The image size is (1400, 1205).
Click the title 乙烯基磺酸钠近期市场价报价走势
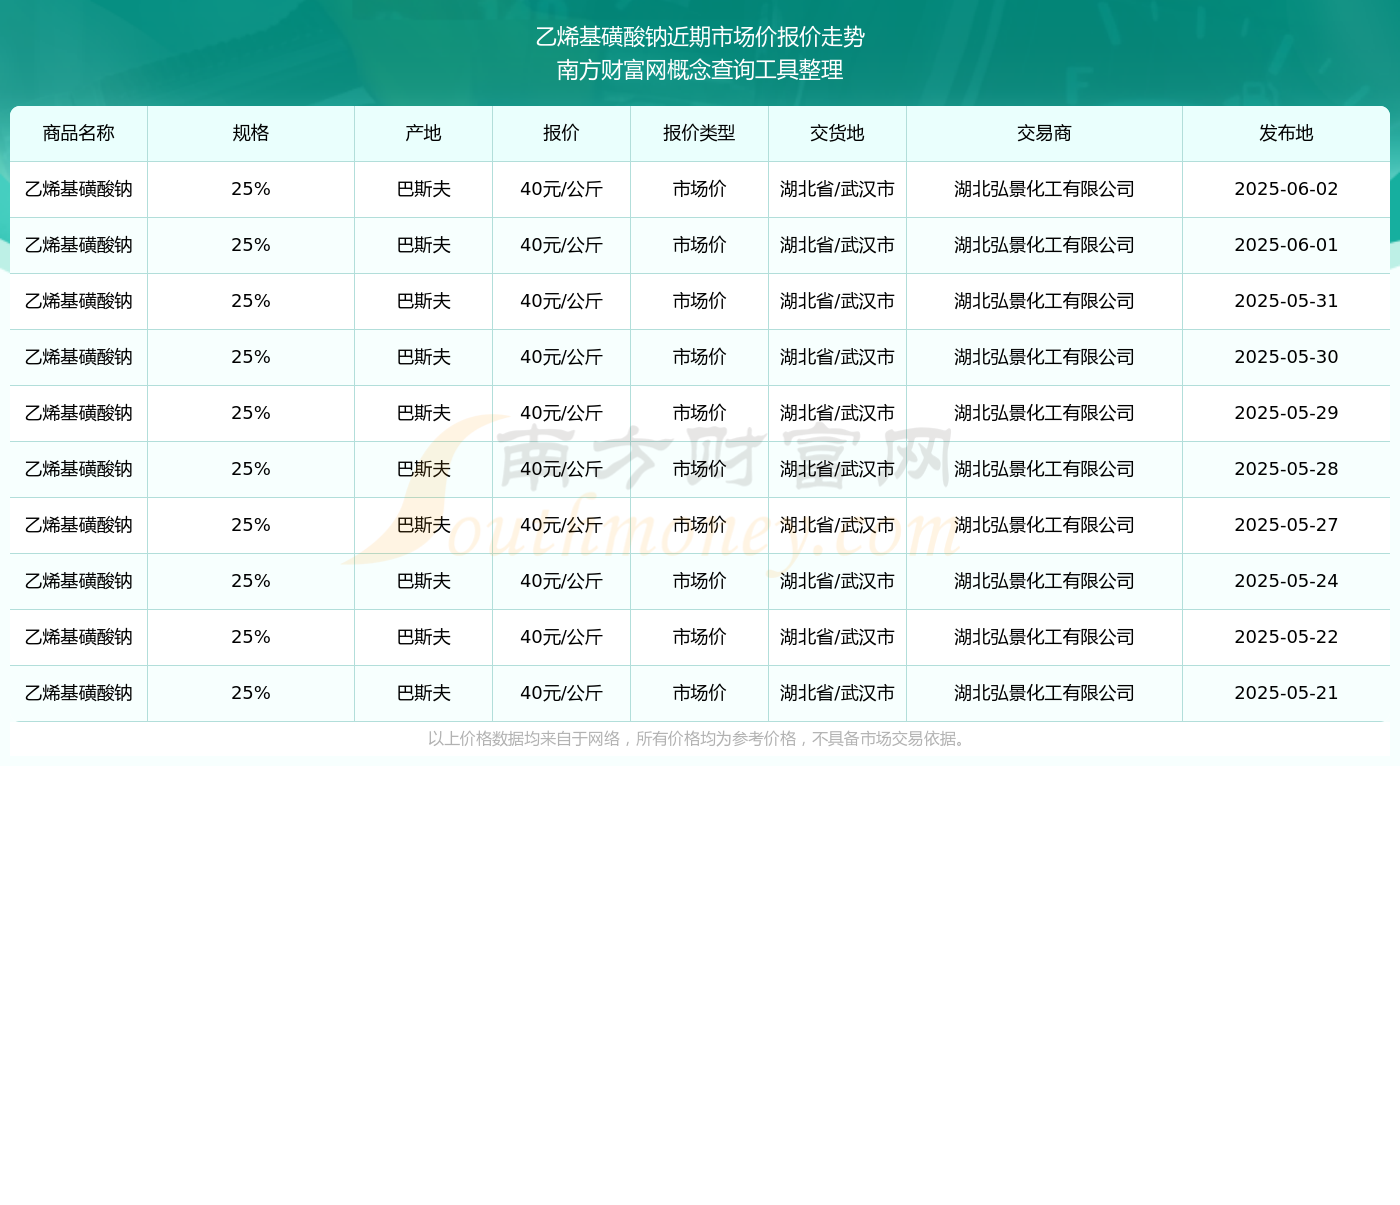[x=700, y=37]
